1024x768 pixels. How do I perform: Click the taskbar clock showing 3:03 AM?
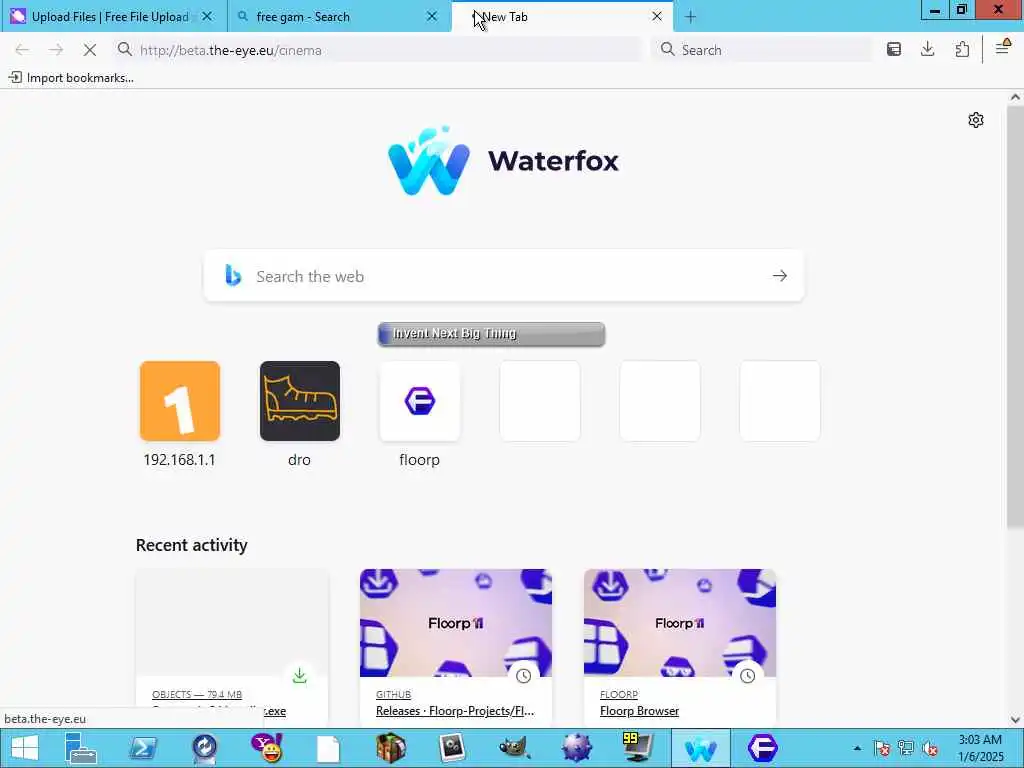pos(980,748)
